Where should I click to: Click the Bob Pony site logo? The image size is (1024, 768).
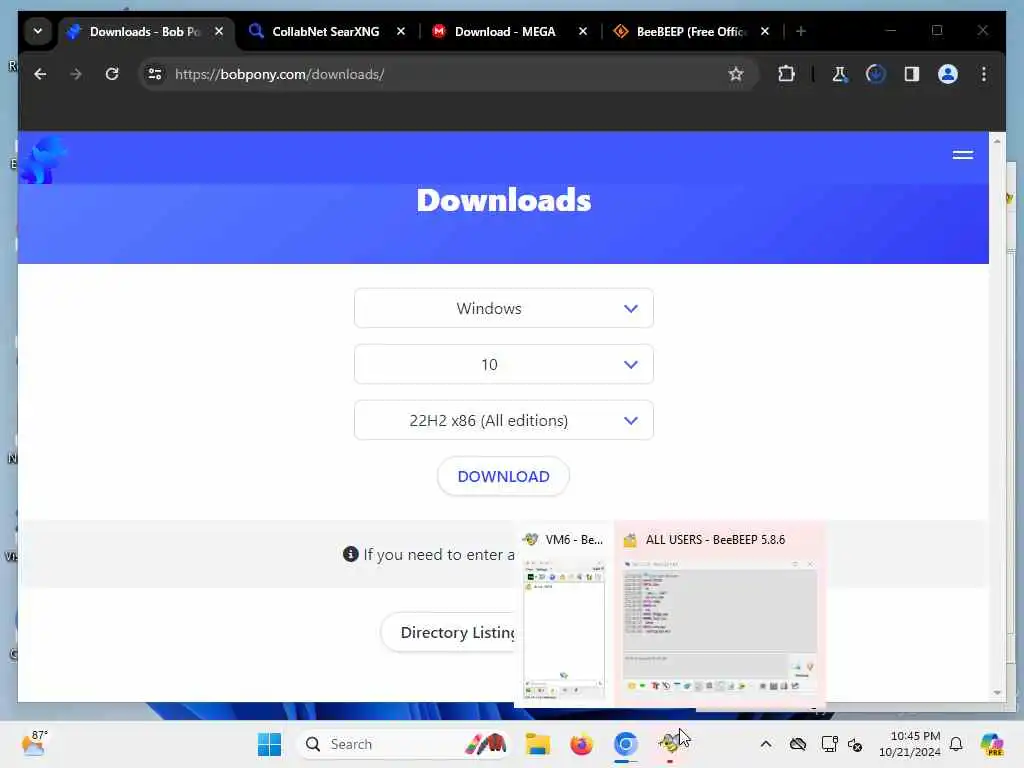tap(42, 160)
